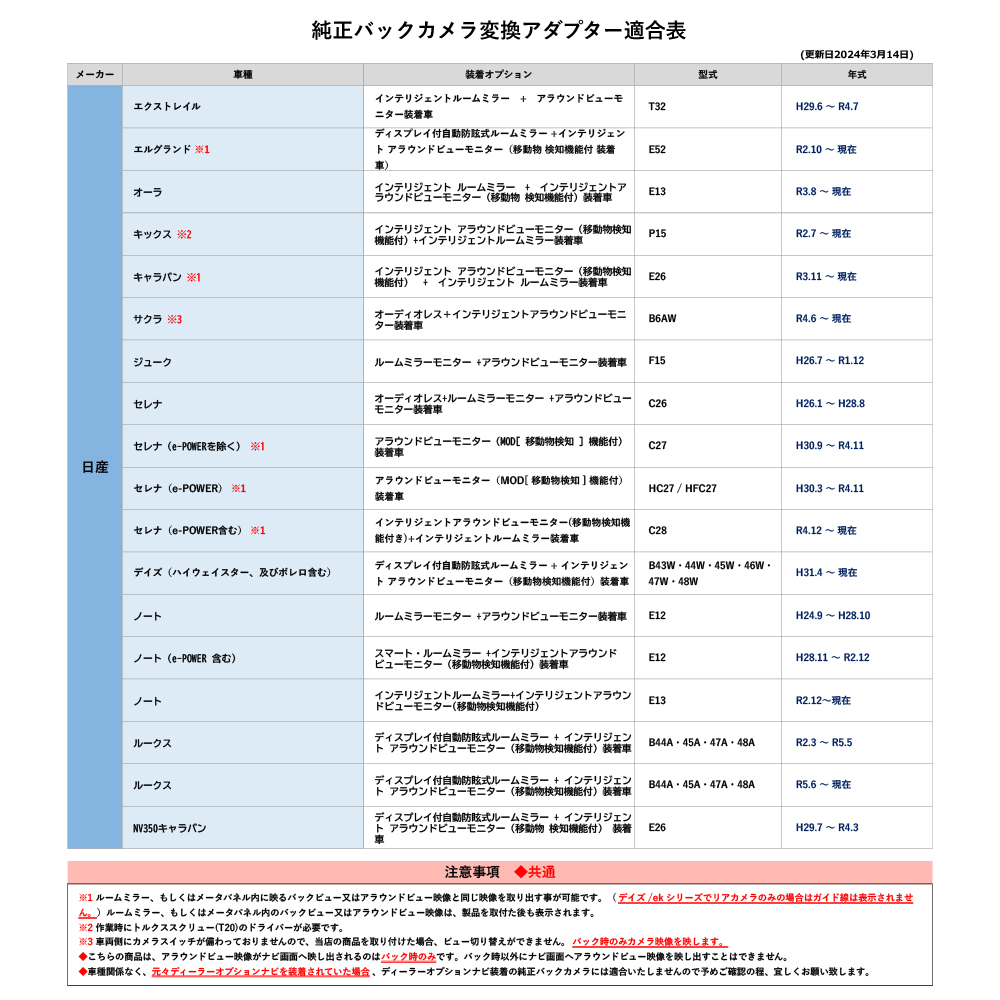This screenshot has width=1000, height=1000.
Task: Click the 注意事項 ◆共通 notes header
Action: (x=499, y=872)
